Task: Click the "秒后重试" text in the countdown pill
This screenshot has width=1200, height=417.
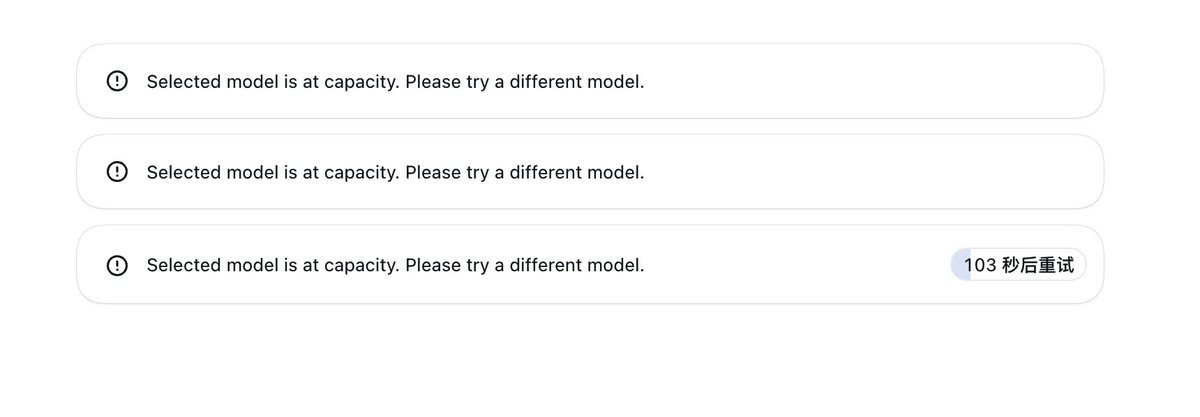Action: [1038, 265]
